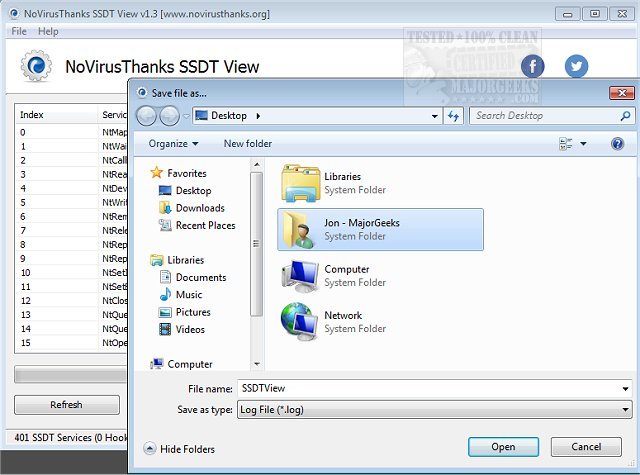Click the Refresh button in SSDT View
This screenshot has width=640, height=475.
coord(67,405)
